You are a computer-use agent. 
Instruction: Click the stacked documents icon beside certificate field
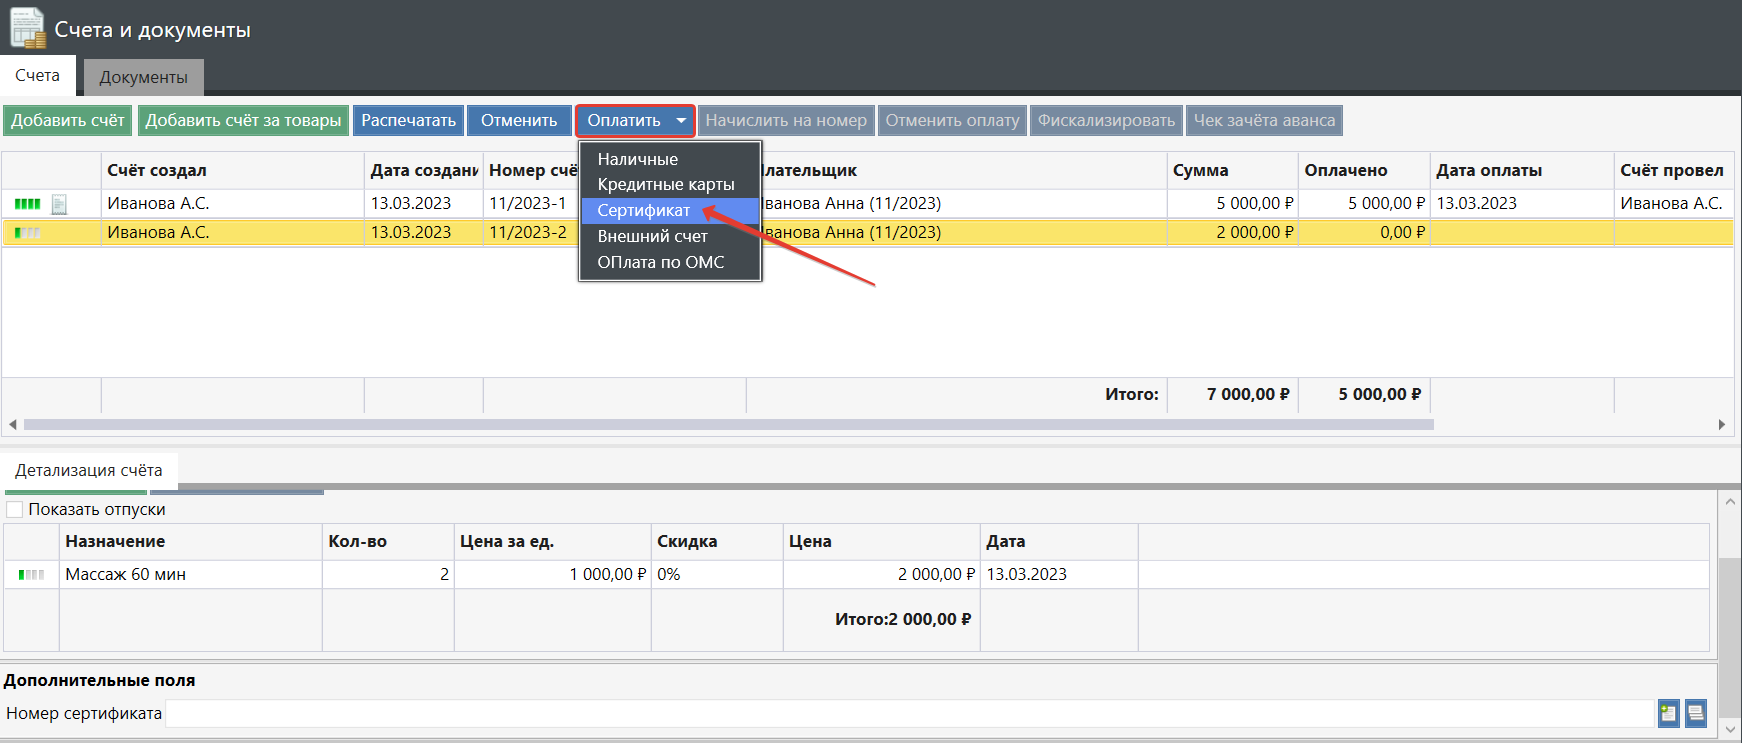tap(1695, 713)
